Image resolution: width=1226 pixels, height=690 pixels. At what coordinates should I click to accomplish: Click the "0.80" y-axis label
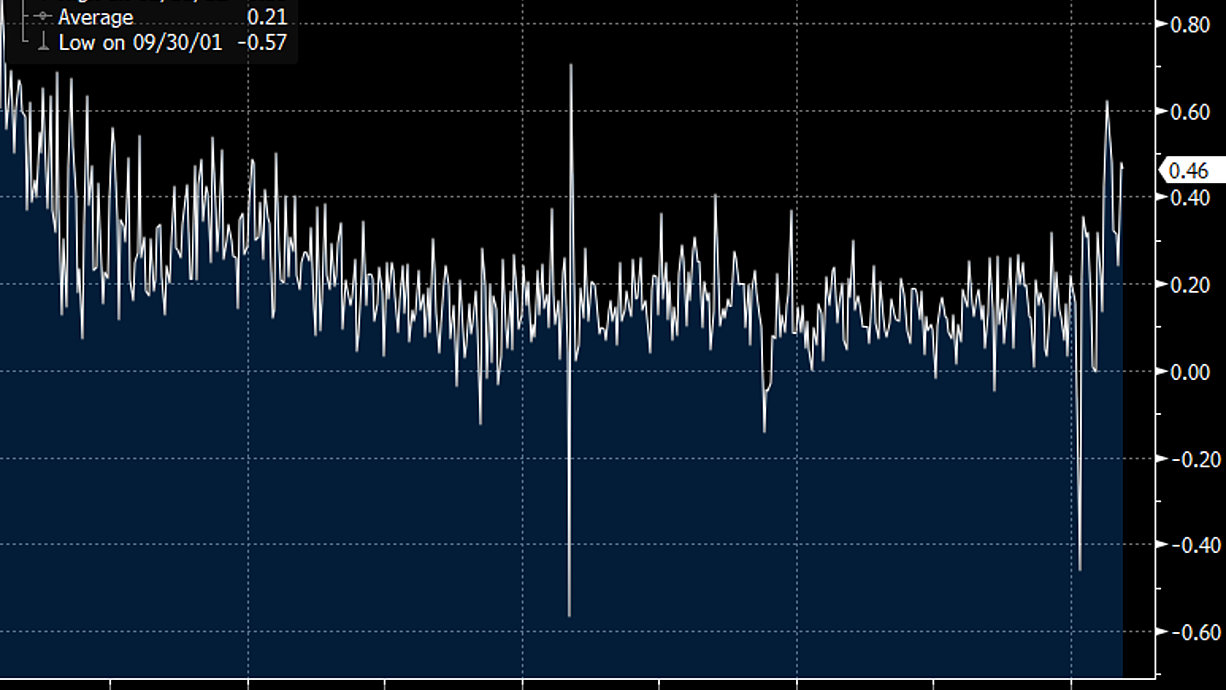click(1190, 24)
